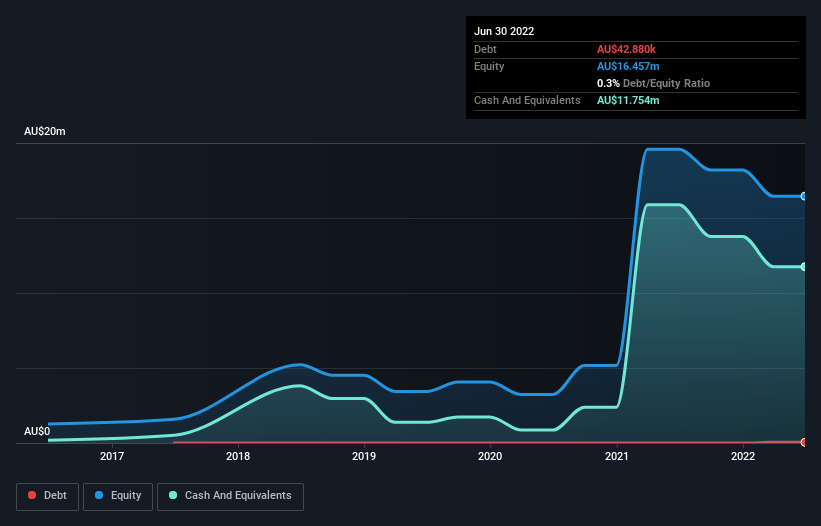Click the AU$42.880k debt value
The image size is (821, 526).
(x=626, y=49)
